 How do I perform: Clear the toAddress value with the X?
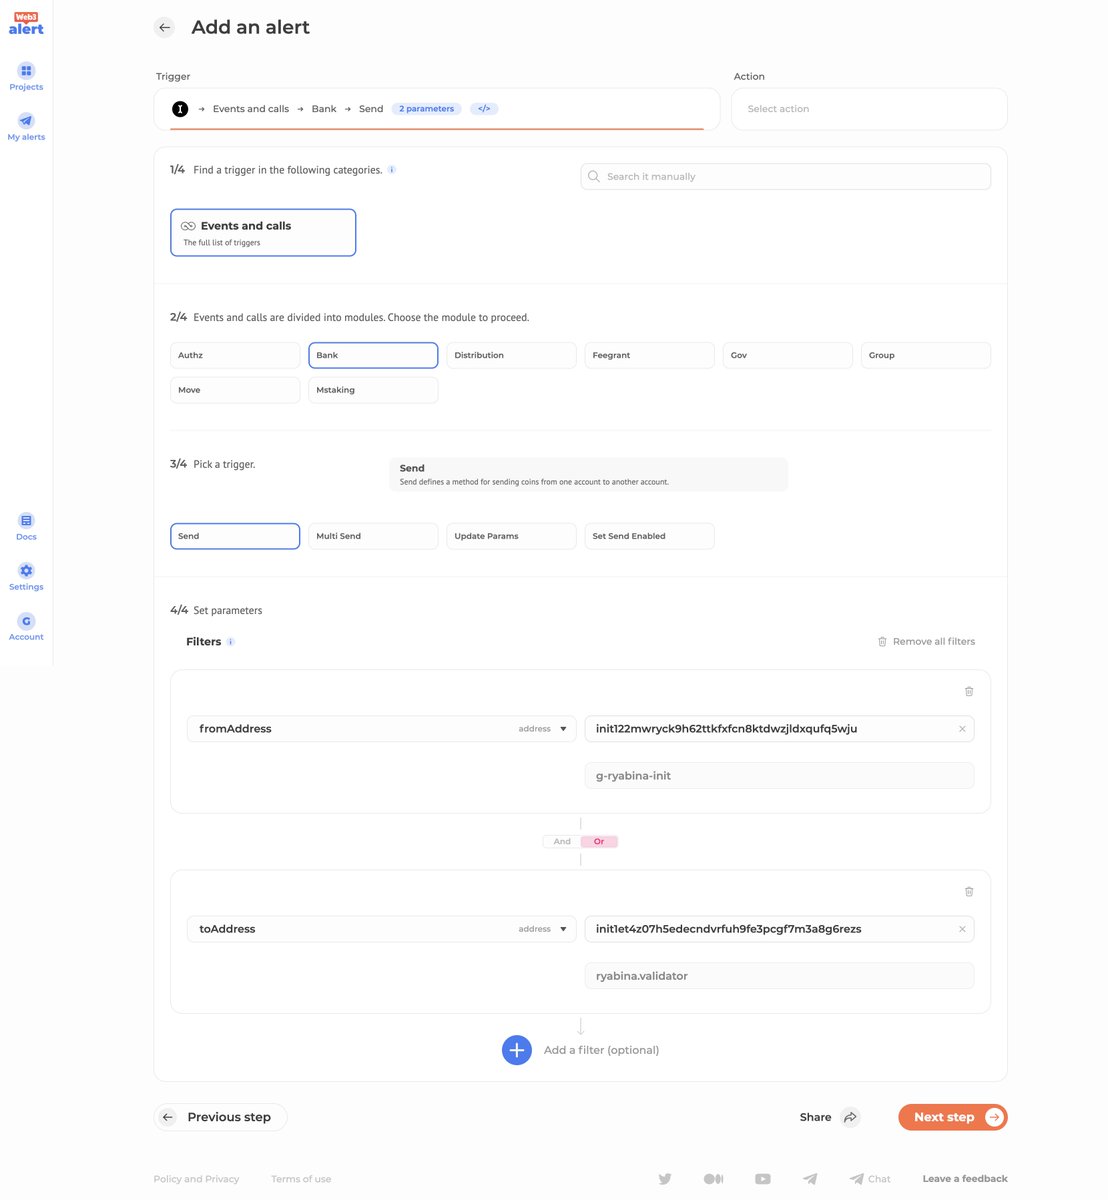pyautogui.click(x=962, y=929)
